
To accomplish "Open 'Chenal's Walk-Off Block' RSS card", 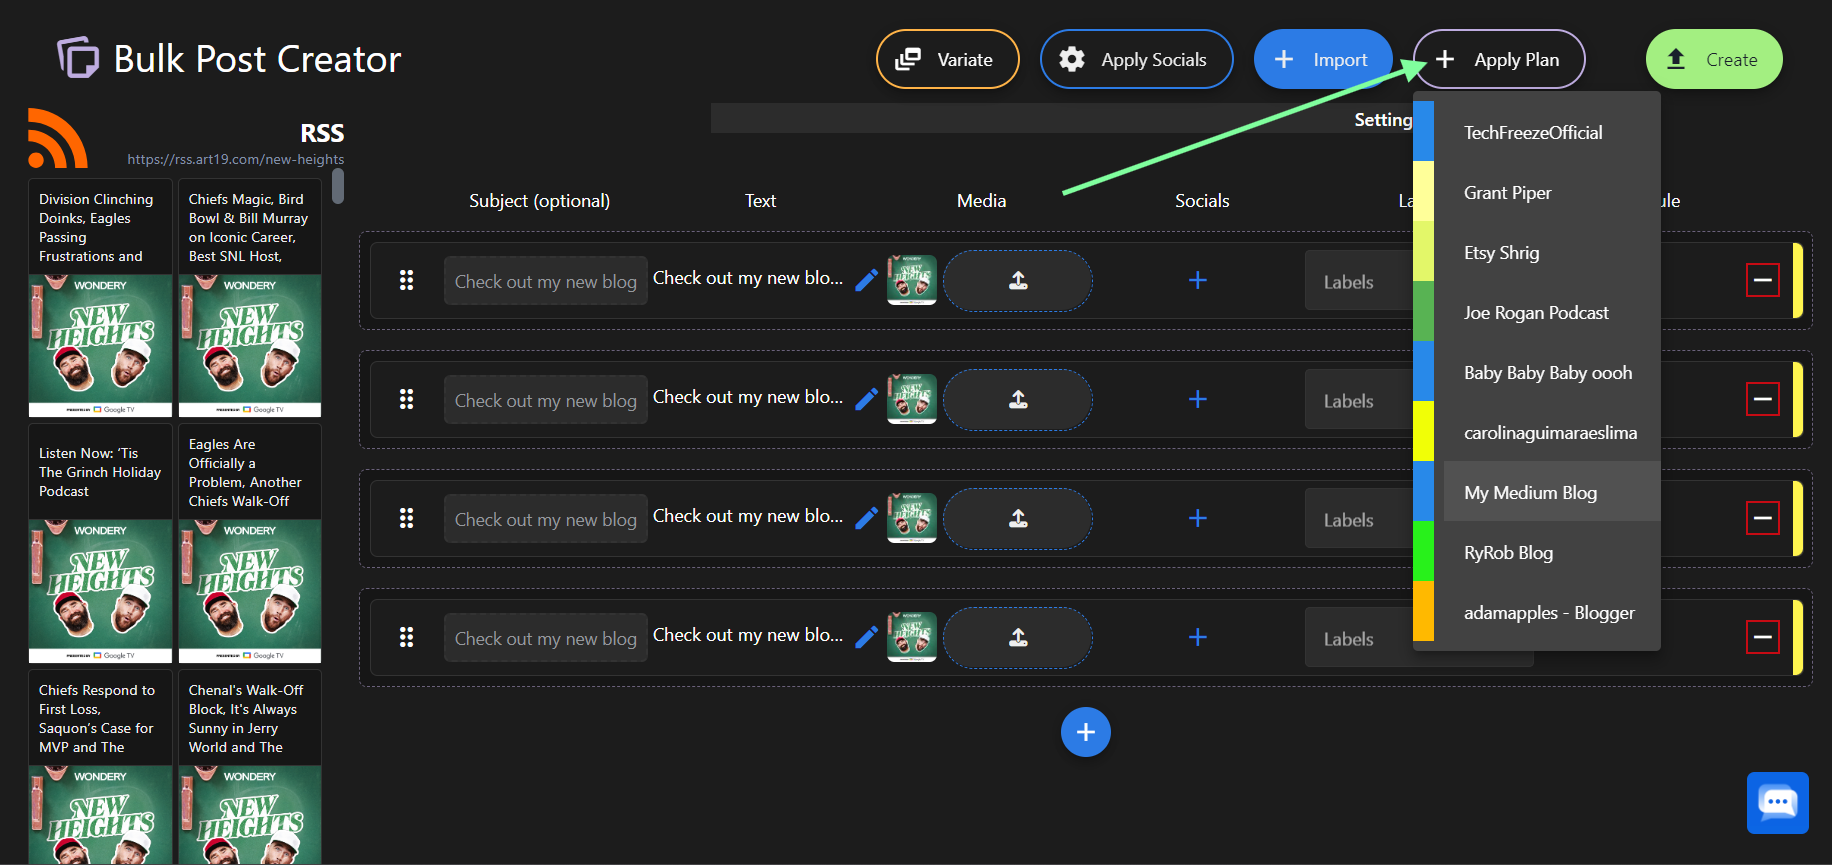I will pyautogui.click(x=250, y=767).
